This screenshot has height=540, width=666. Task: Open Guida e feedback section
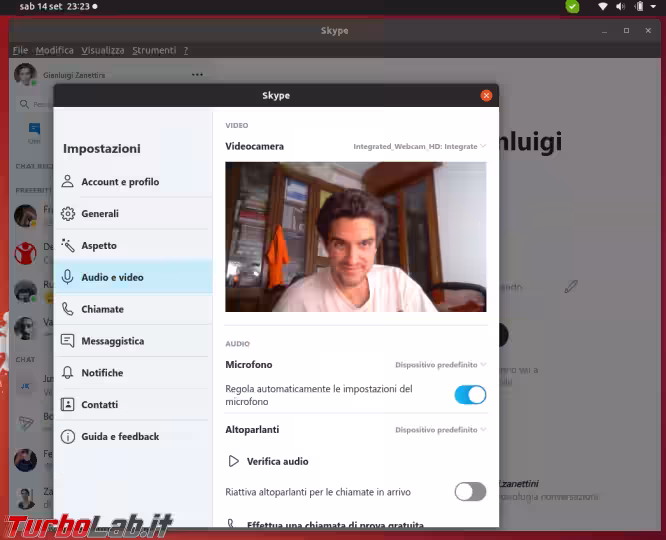point(133,437)
